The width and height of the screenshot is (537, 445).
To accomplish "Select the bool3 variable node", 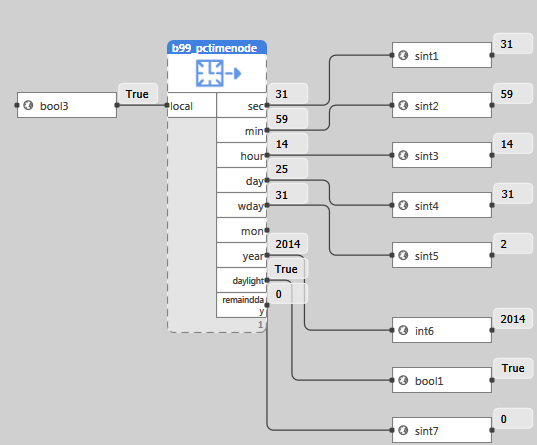I will tap(67, 105).
